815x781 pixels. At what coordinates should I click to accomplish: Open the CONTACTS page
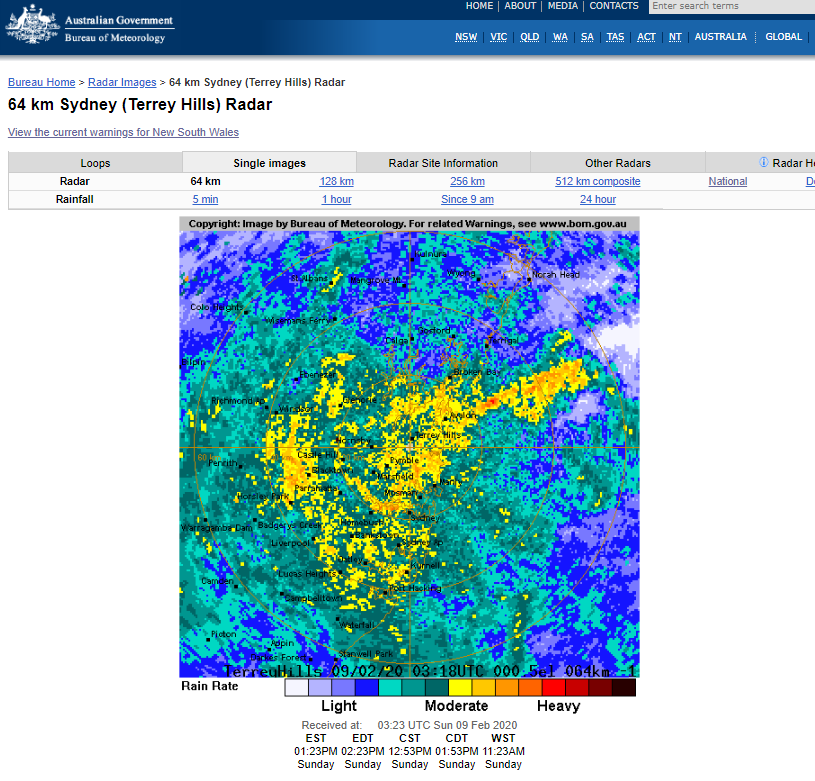(x=613, y=6)
